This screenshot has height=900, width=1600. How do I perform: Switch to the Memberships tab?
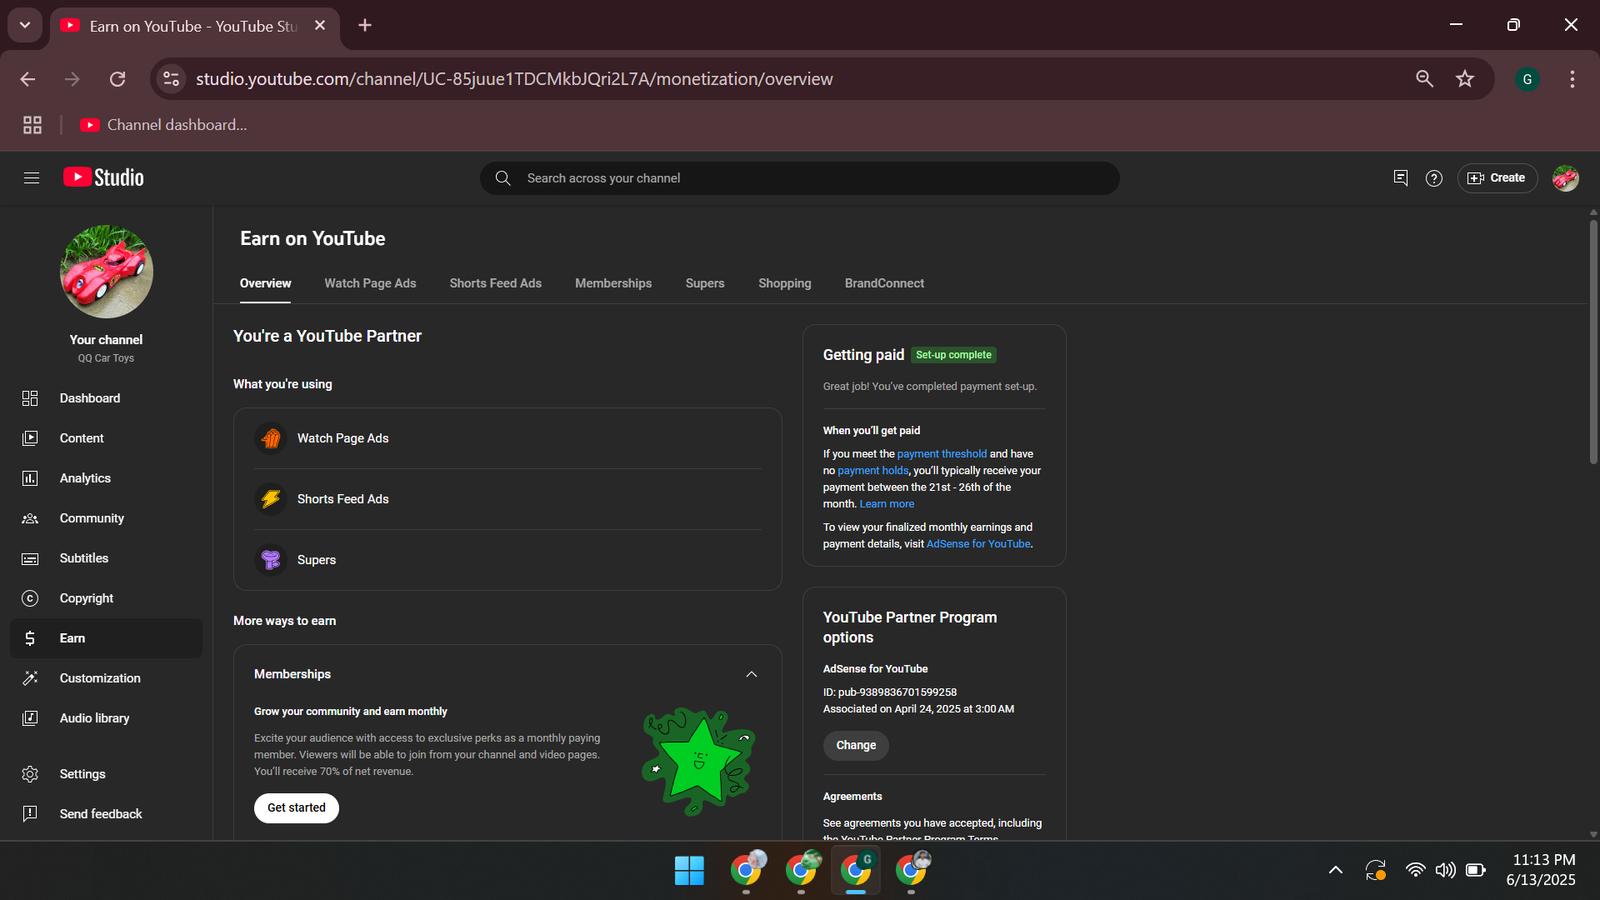tap(613, 284)
